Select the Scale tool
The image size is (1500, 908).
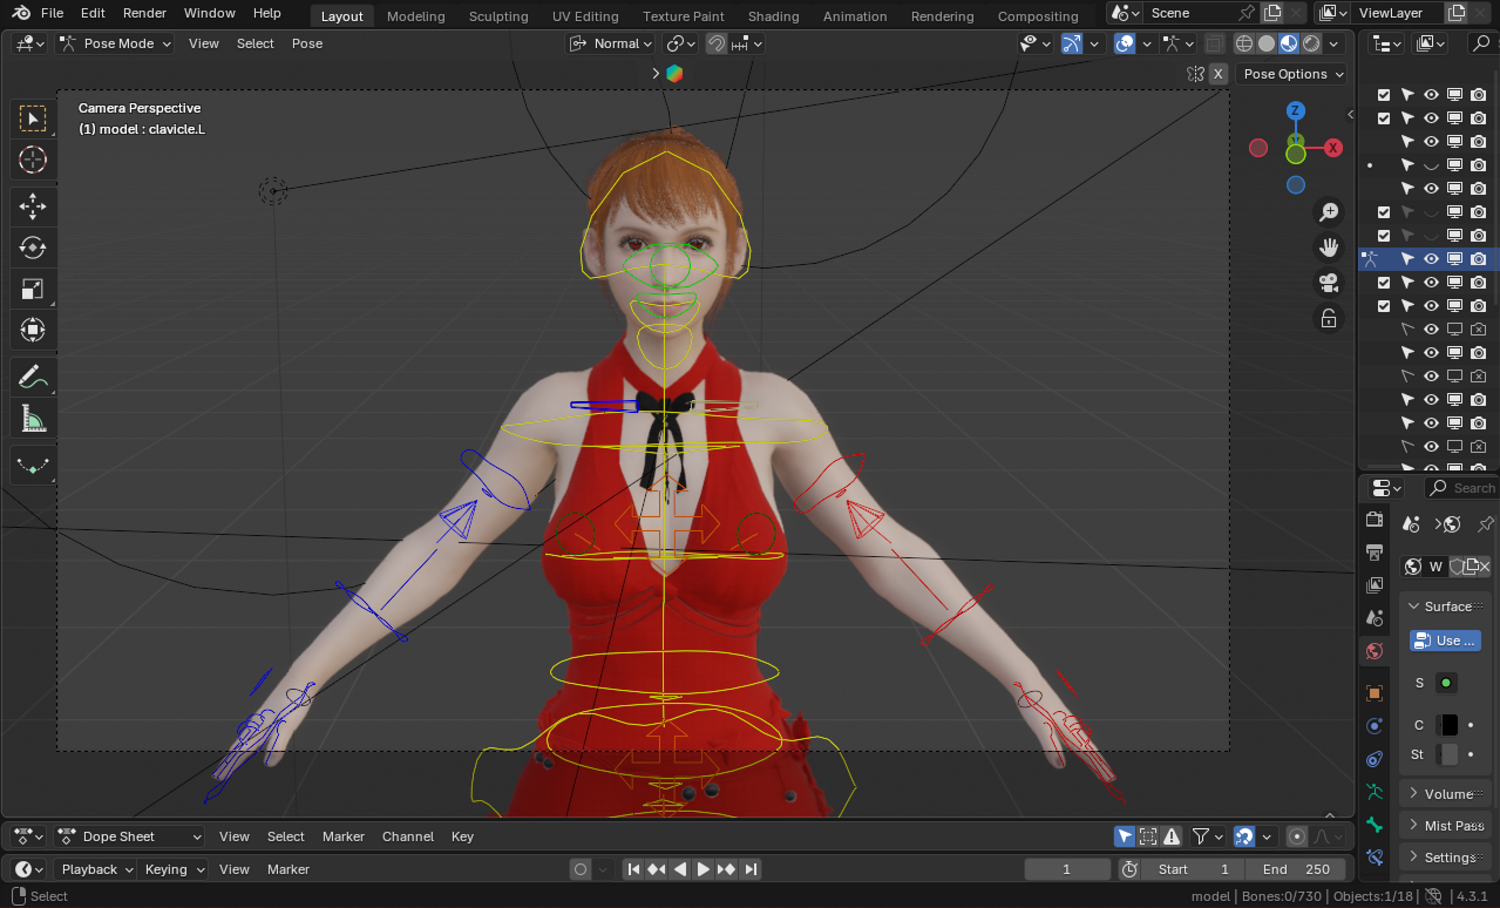point(33,289)
